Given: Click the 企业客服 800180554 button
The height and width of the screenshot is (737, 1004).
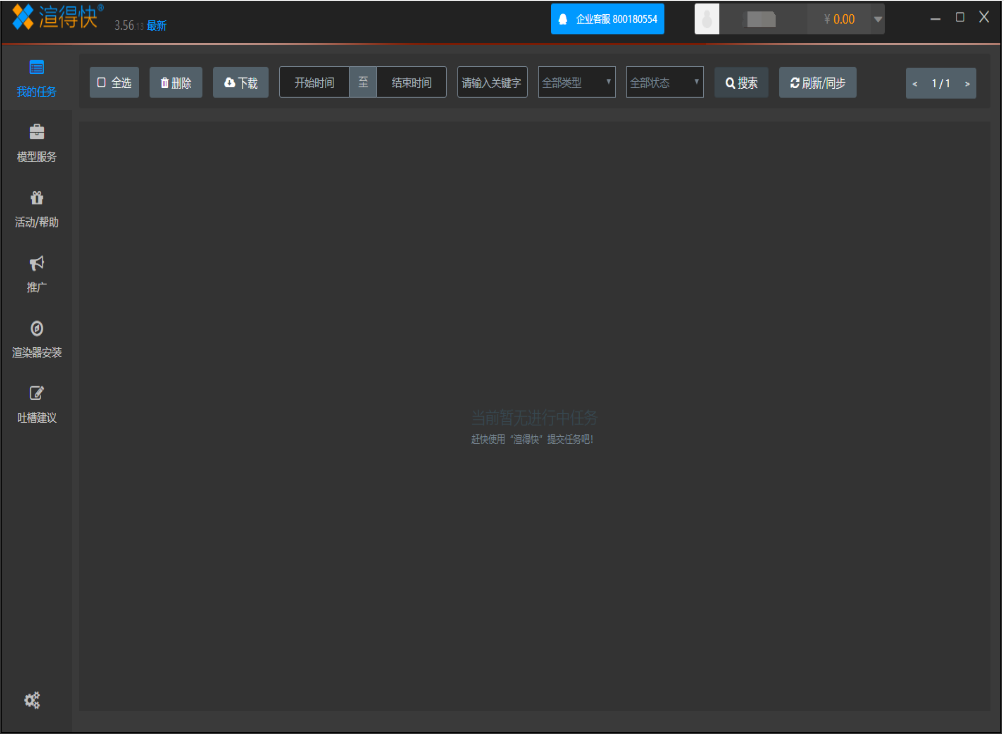Looking at the screenshot, I should (607, 19).
